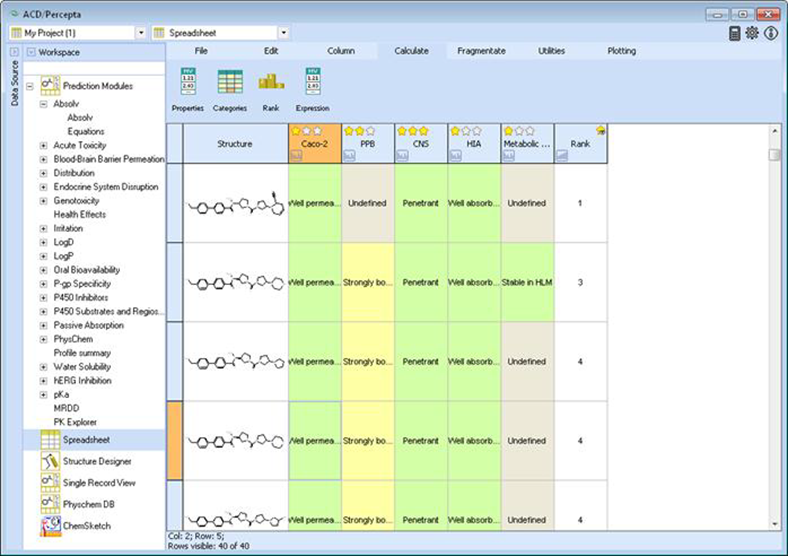Expand the pKa node
The height and width of the screenshot is (556, 788).
(x=43, y=395)
